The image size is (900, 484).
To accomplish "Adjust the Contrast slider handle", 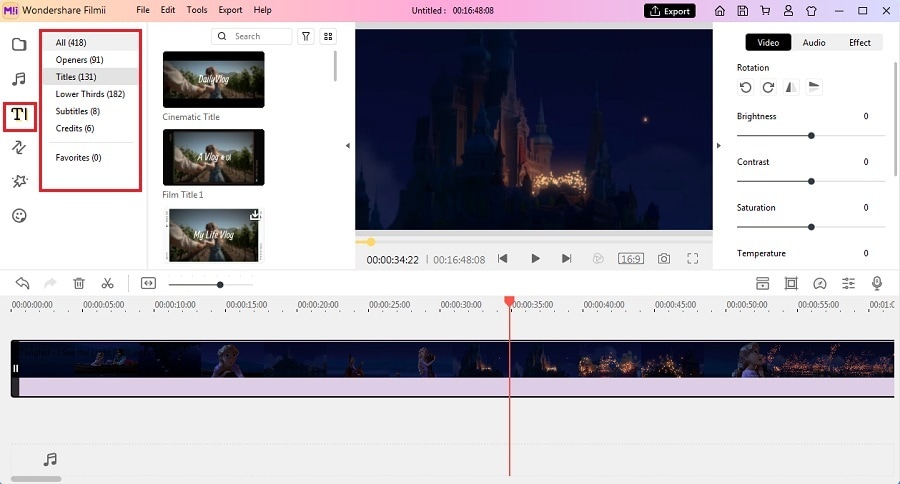I will [811, 181].
